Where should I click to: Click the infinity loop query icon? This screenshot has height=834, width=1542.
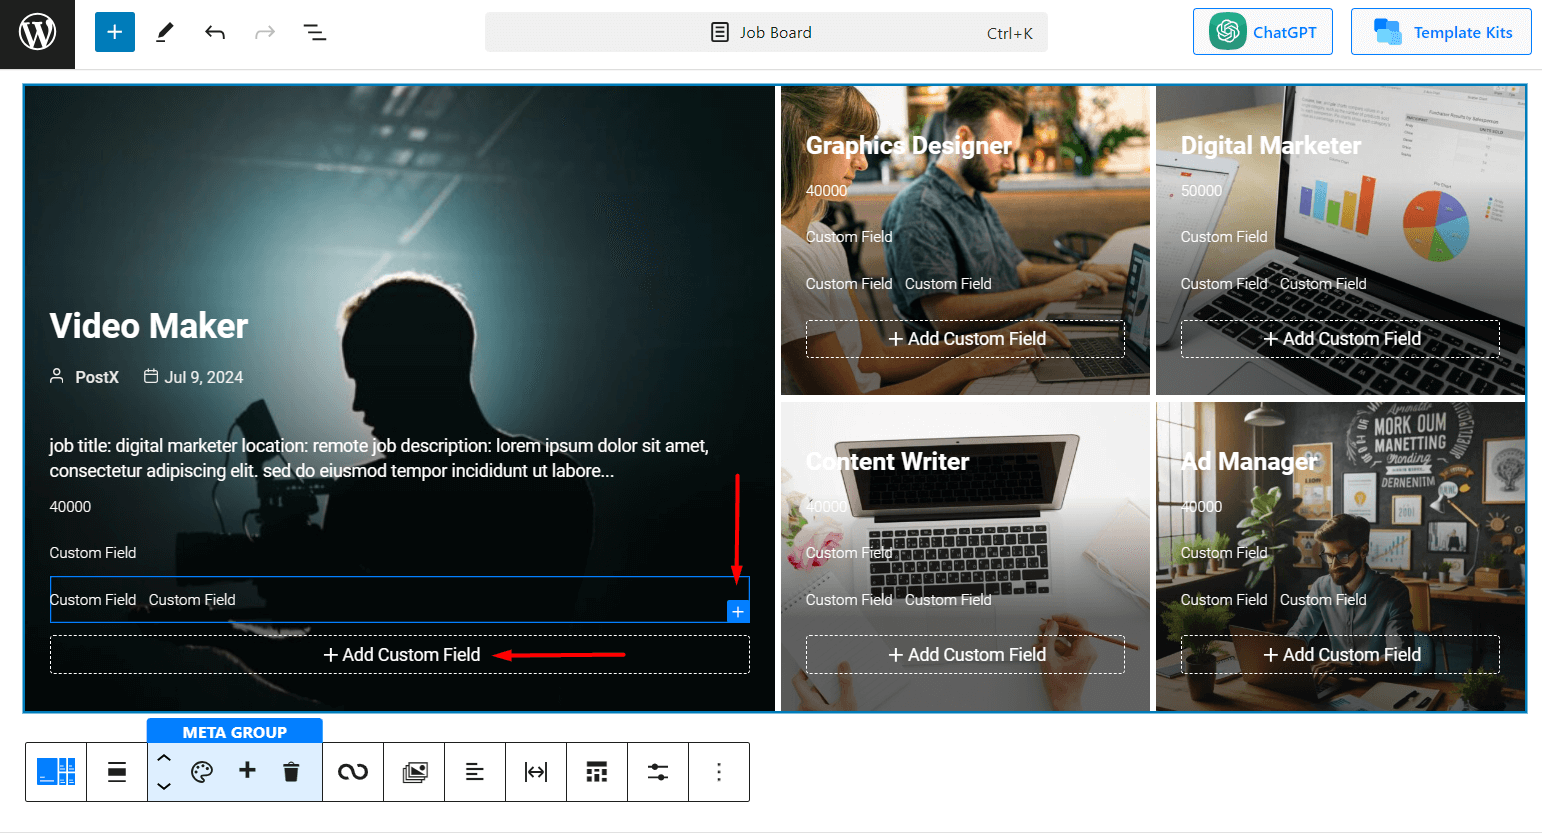(353, 772)
